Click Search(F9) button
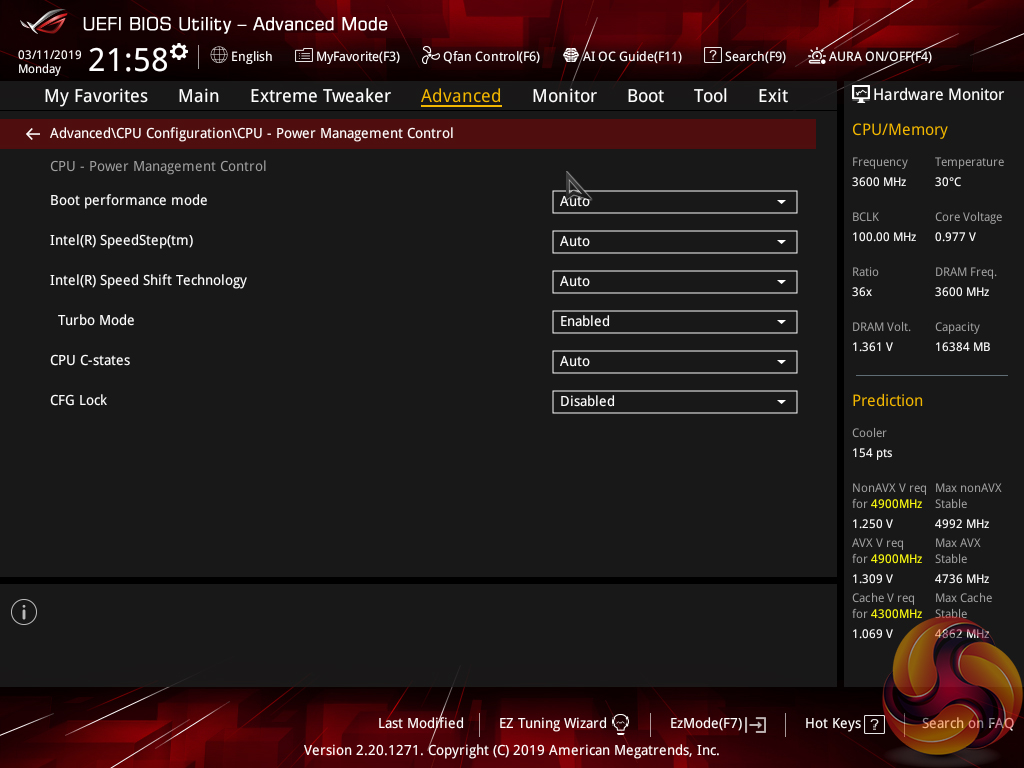 pyautogui.click(x=745, y=56)
